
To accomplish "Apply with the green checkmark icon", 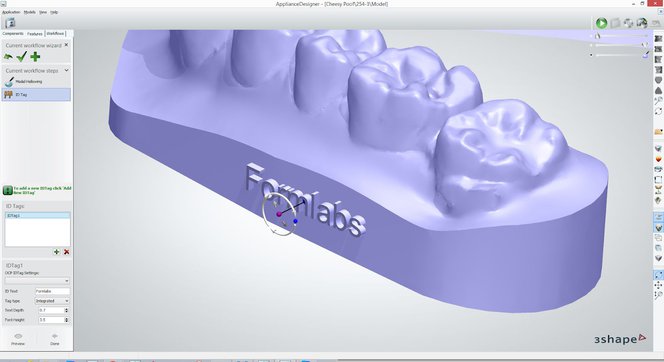I will pyautogui.click(x=22, y=56).
